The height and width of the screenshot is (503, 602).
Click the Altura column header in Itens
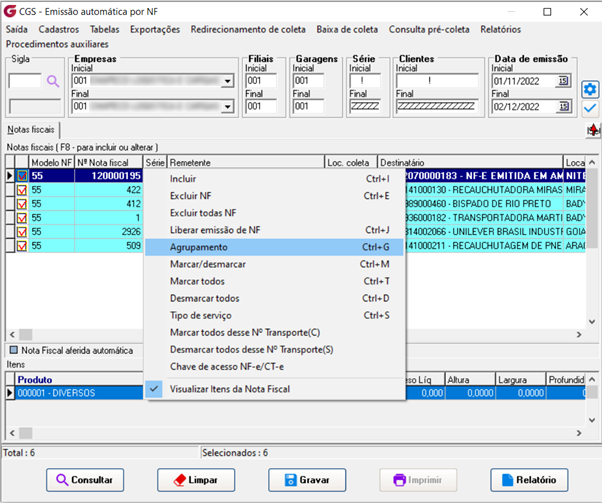click(470, 380)
